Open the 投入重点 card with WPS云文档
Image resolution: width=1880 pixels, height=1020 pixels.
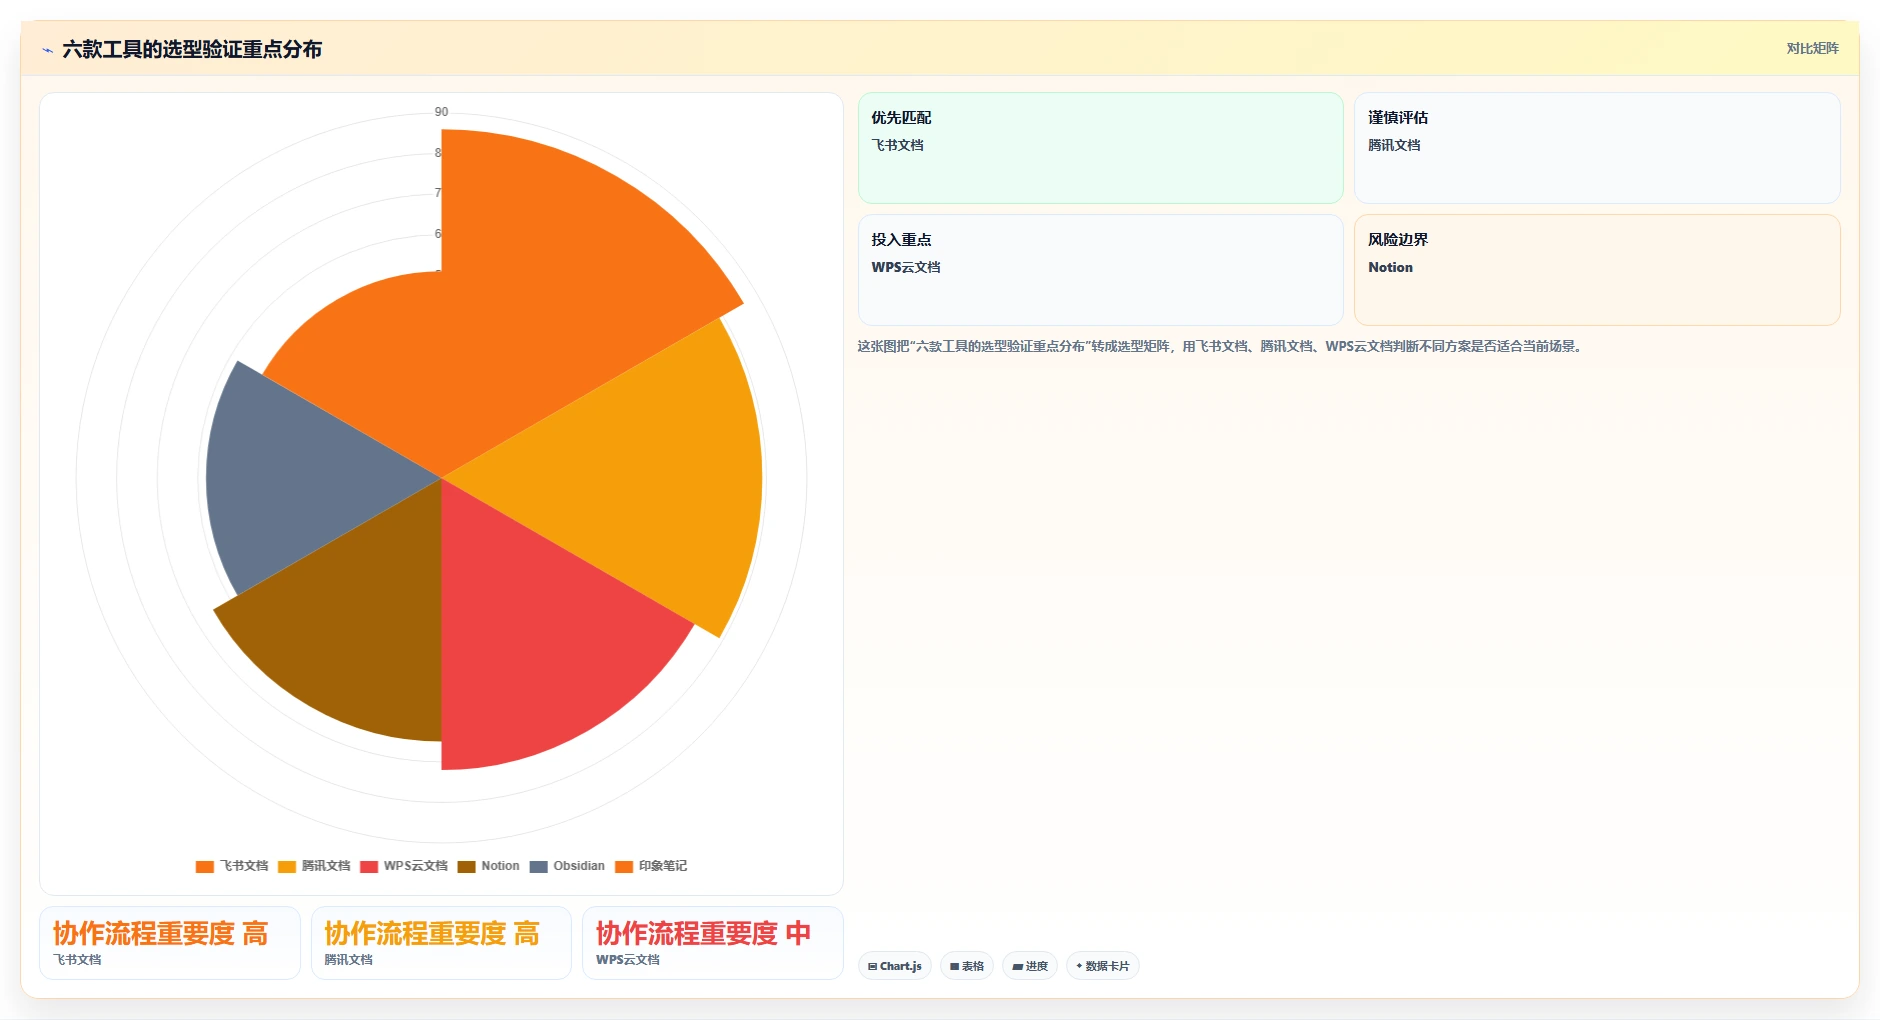click(1100, 270)
